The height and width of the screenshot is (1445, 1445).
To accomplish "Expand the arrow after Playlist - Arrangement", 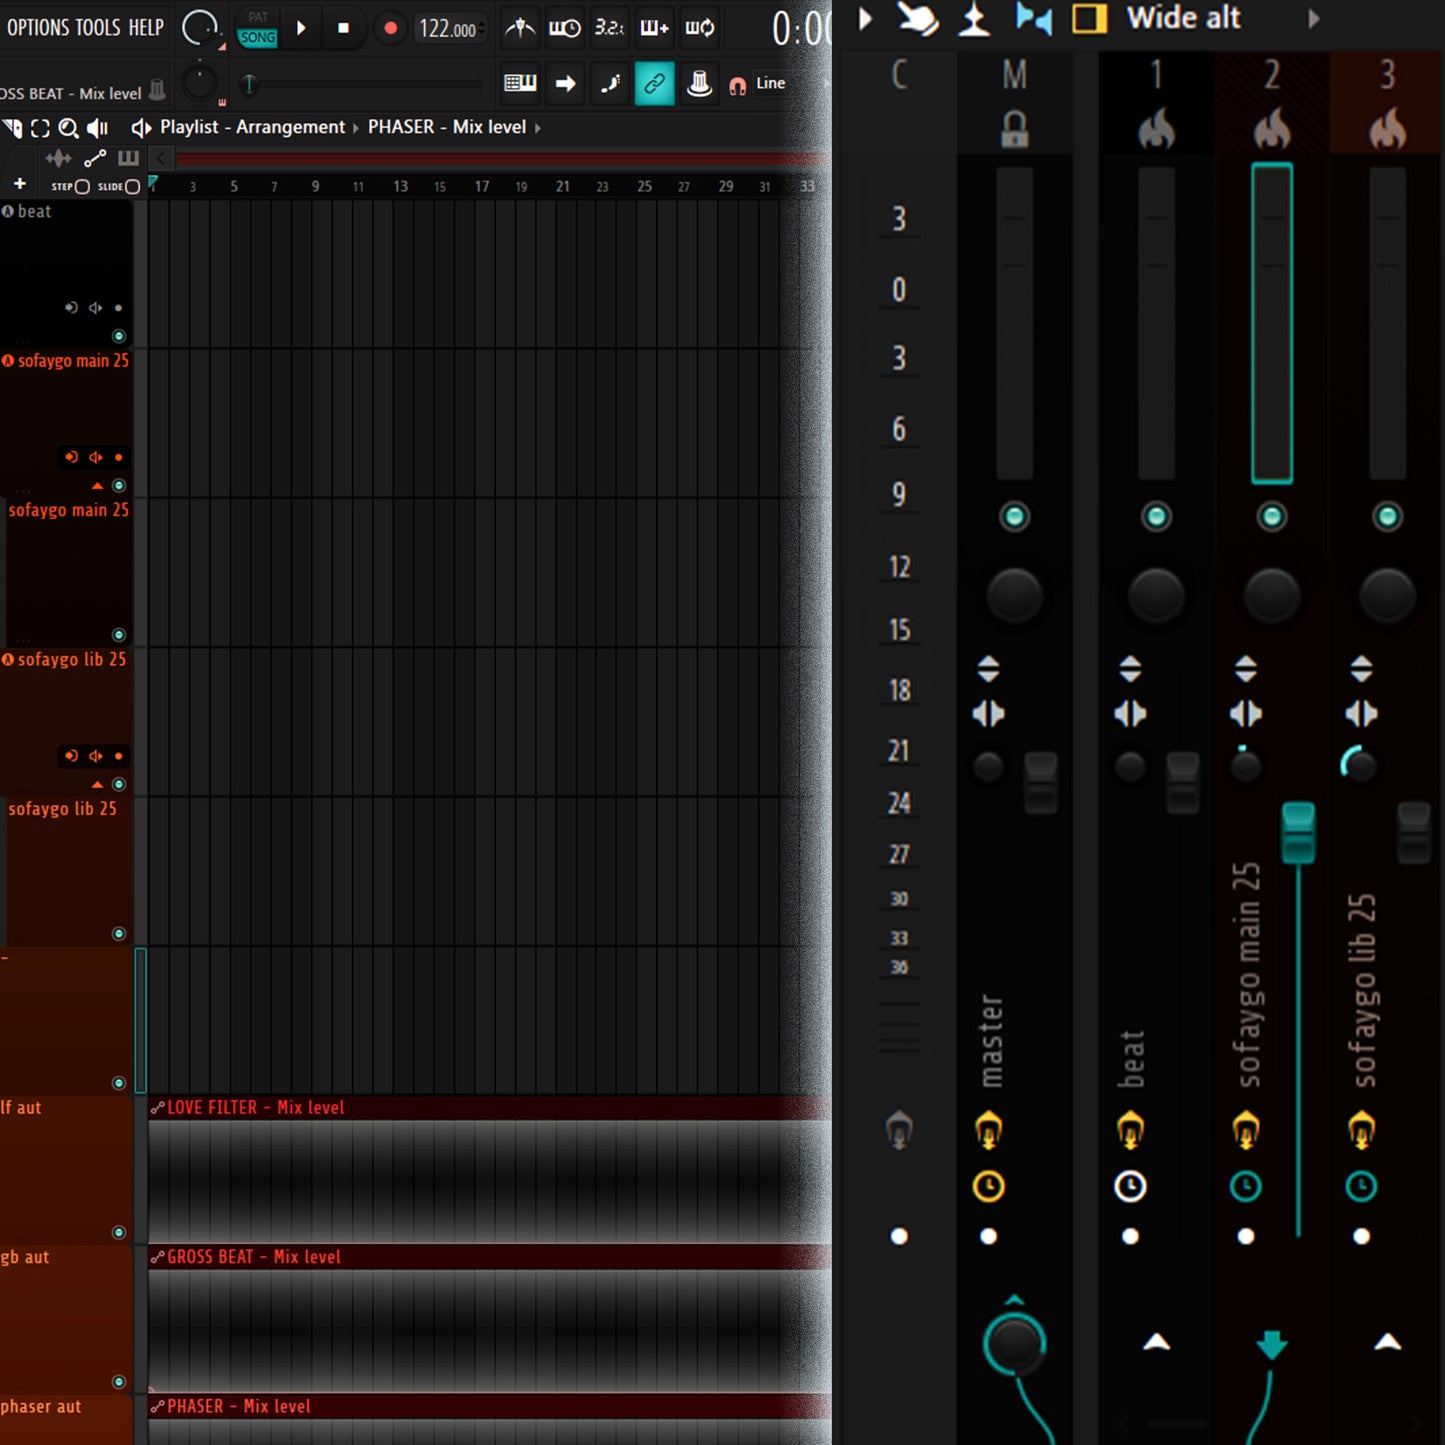I will click(355, 128).
